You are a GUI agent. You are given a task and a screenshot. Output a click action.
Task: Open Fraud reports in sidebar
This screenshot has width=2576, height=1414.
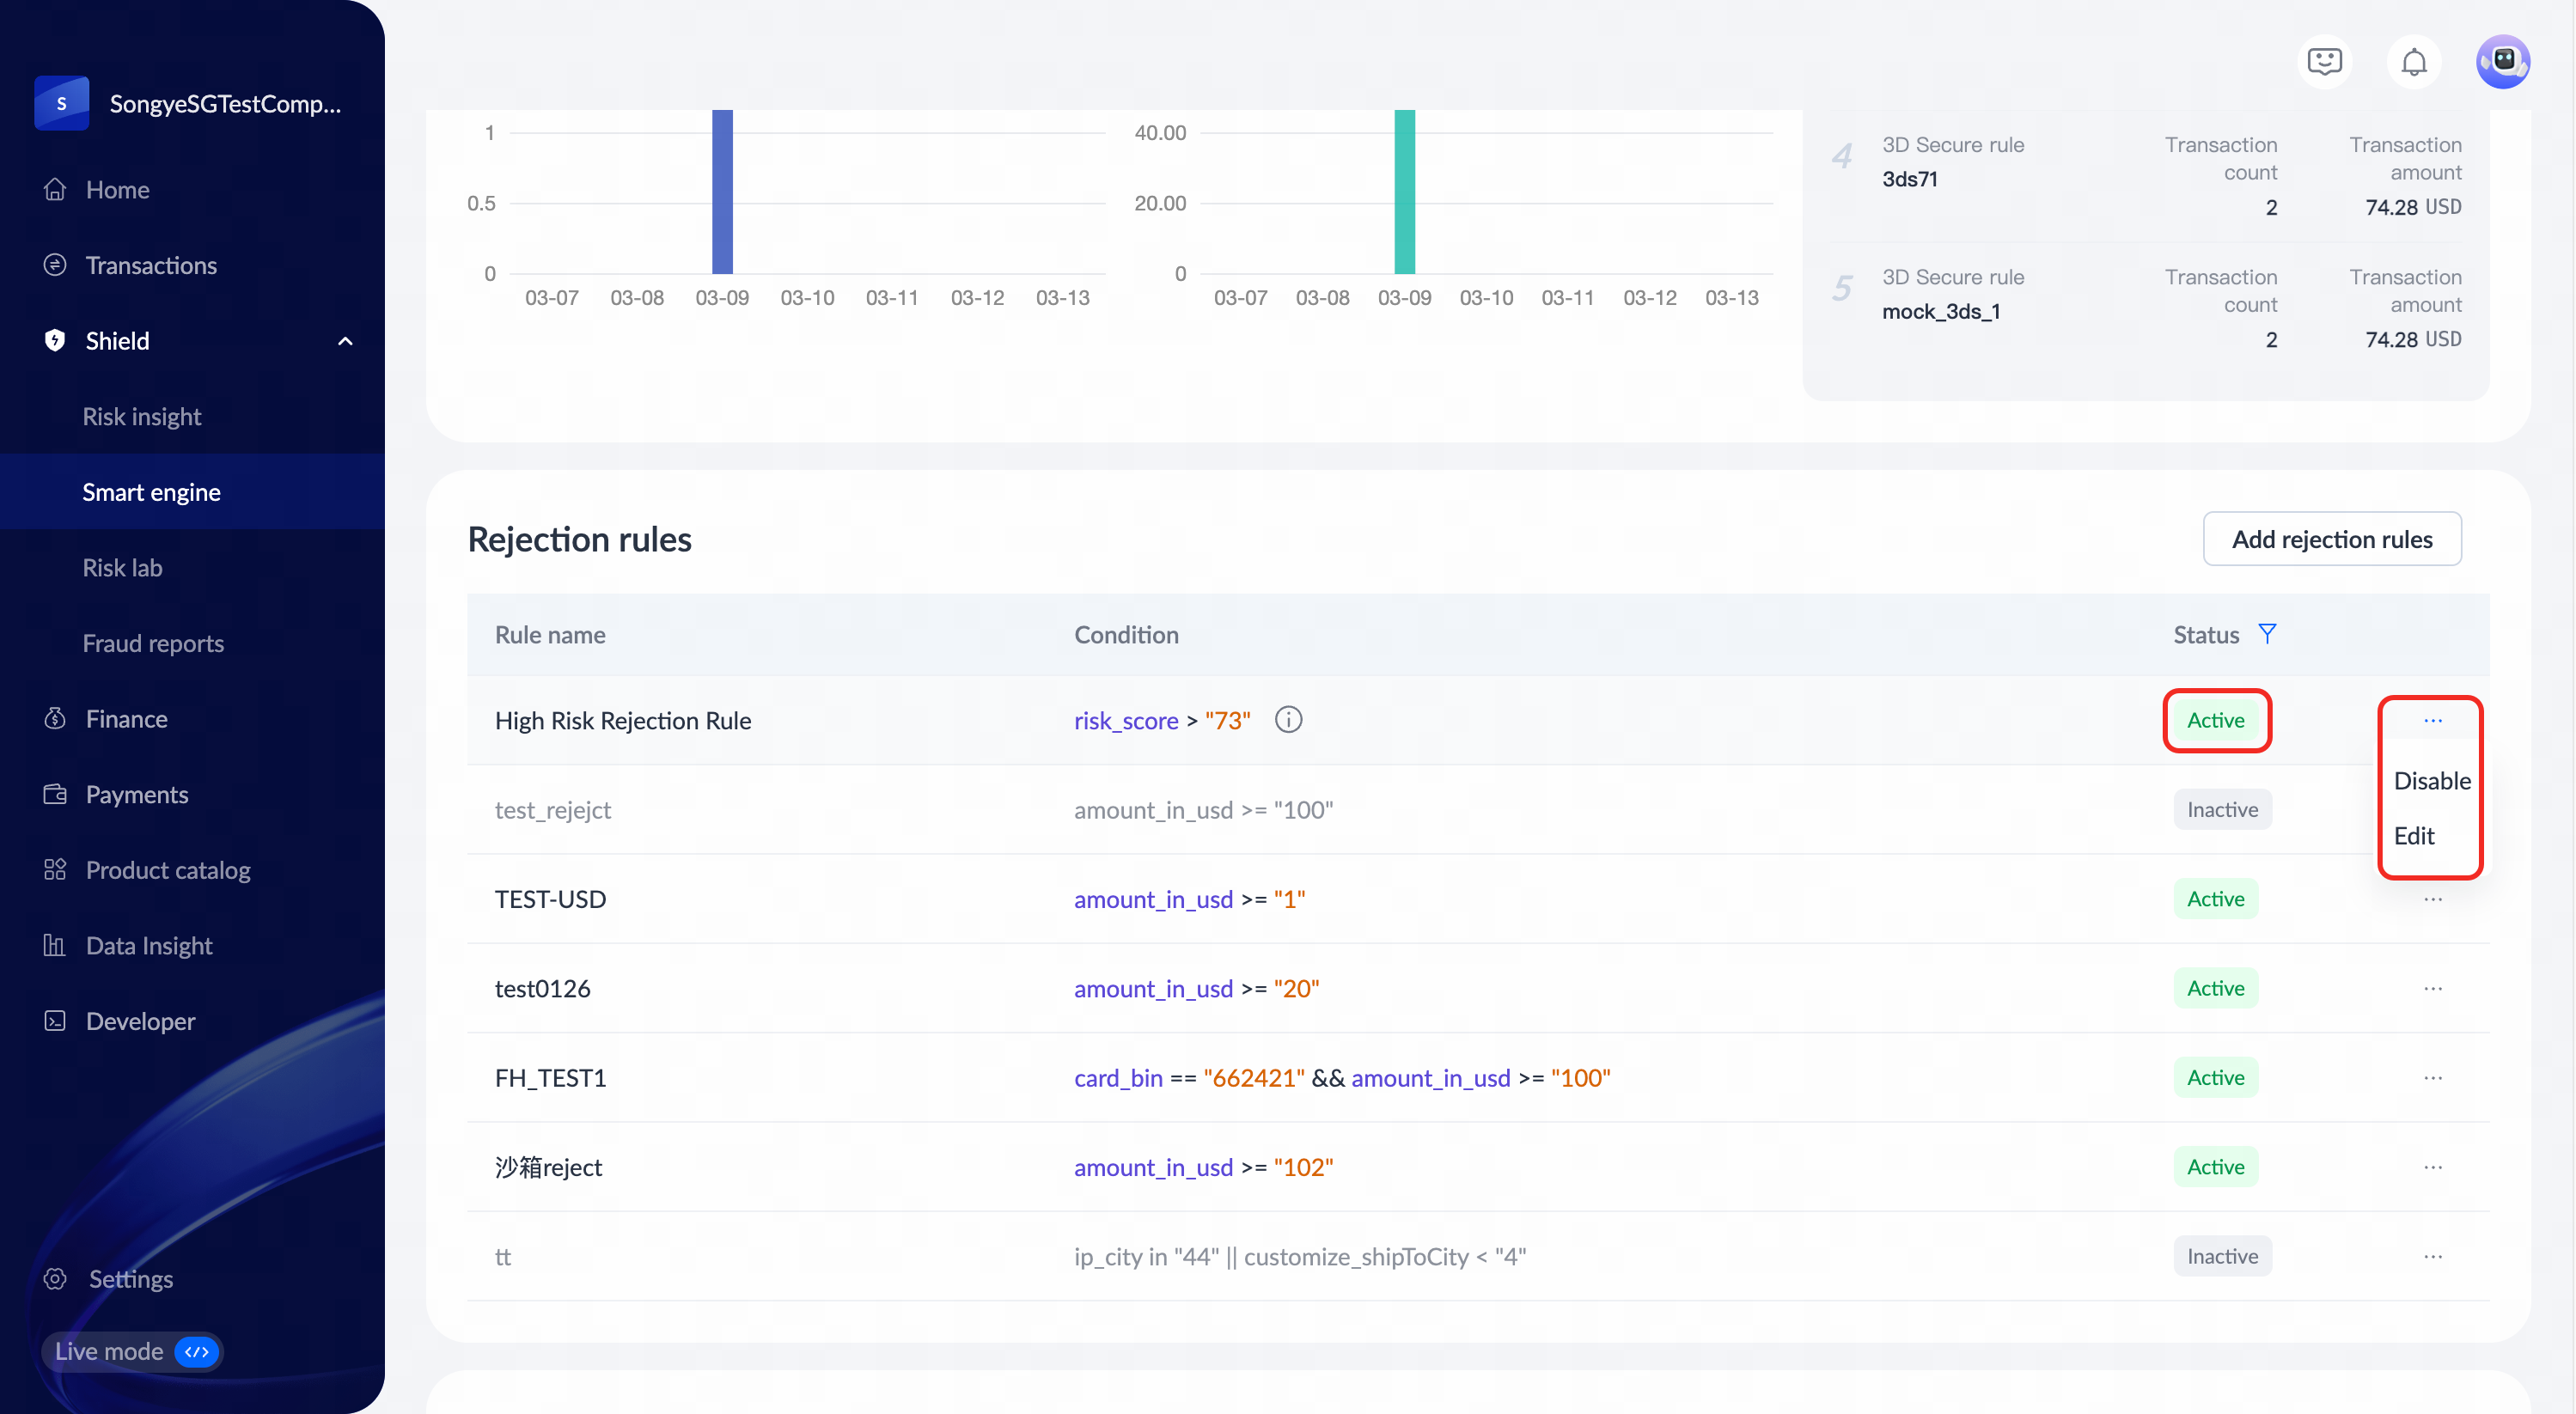153,643
